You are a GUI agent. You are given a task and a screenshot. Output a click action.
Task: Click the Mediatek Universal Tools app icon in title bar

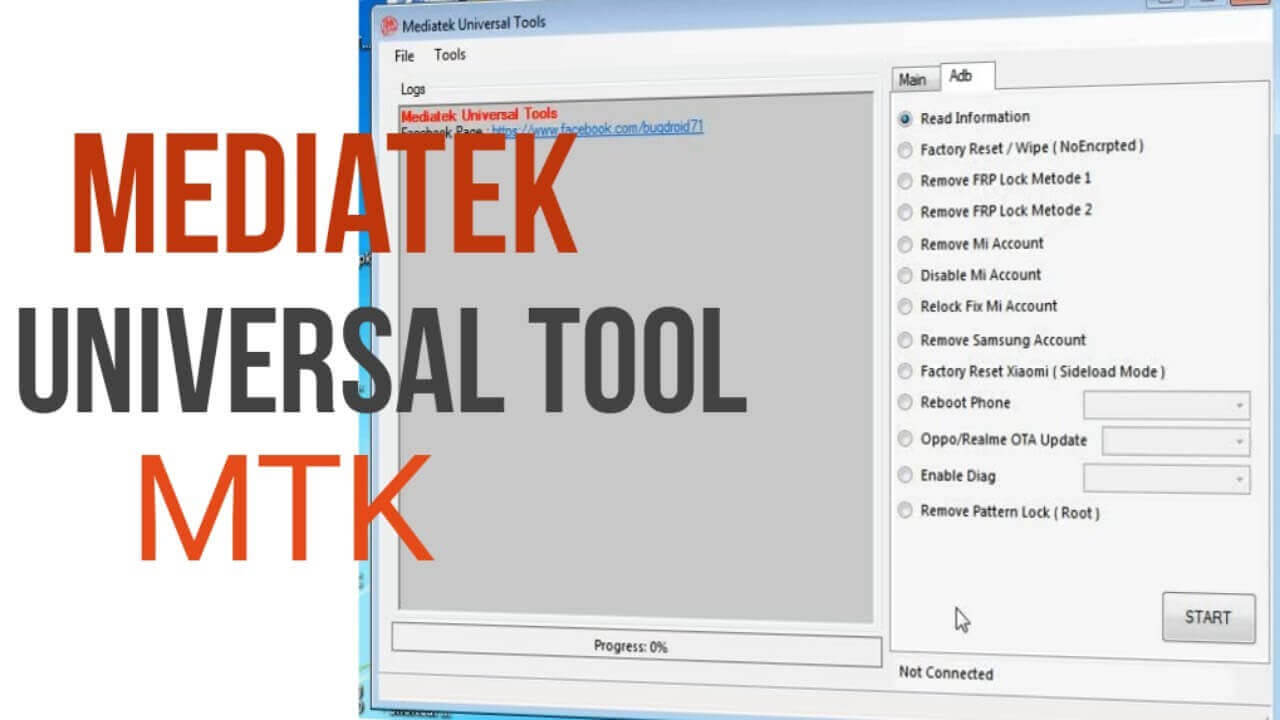click(389, 25)
